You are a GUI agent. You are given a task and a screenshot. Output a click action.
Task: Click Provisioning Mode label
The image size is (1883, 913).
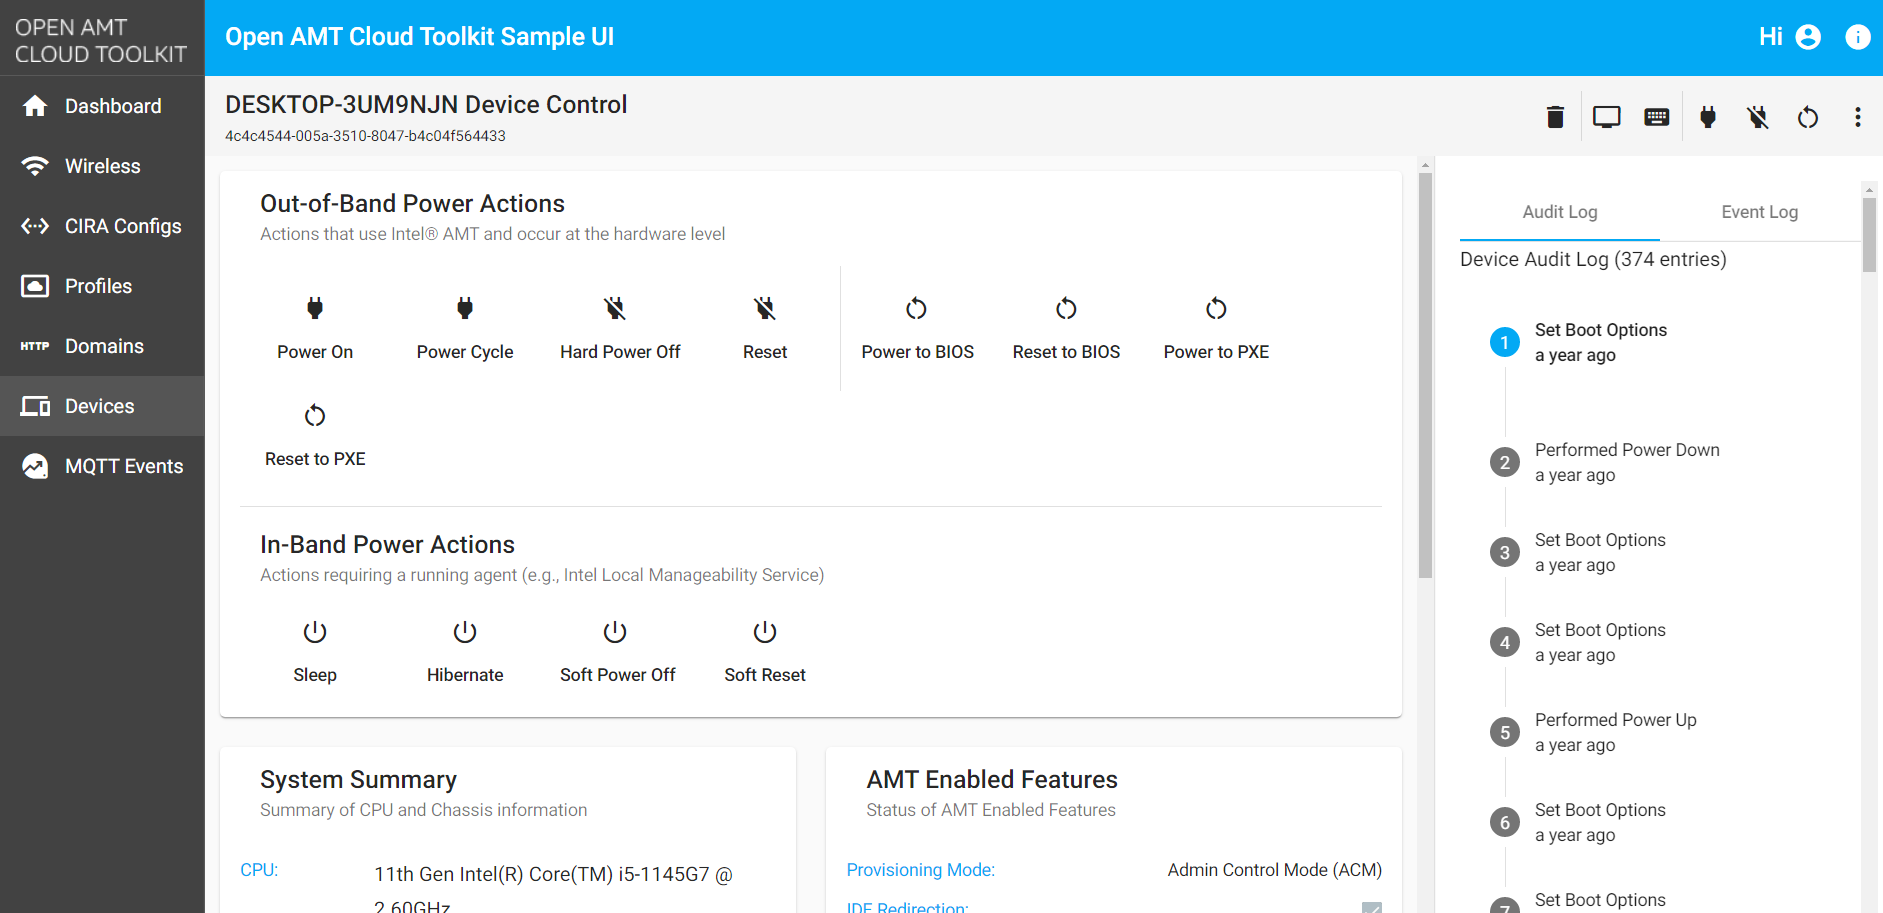tap(921, 870)
